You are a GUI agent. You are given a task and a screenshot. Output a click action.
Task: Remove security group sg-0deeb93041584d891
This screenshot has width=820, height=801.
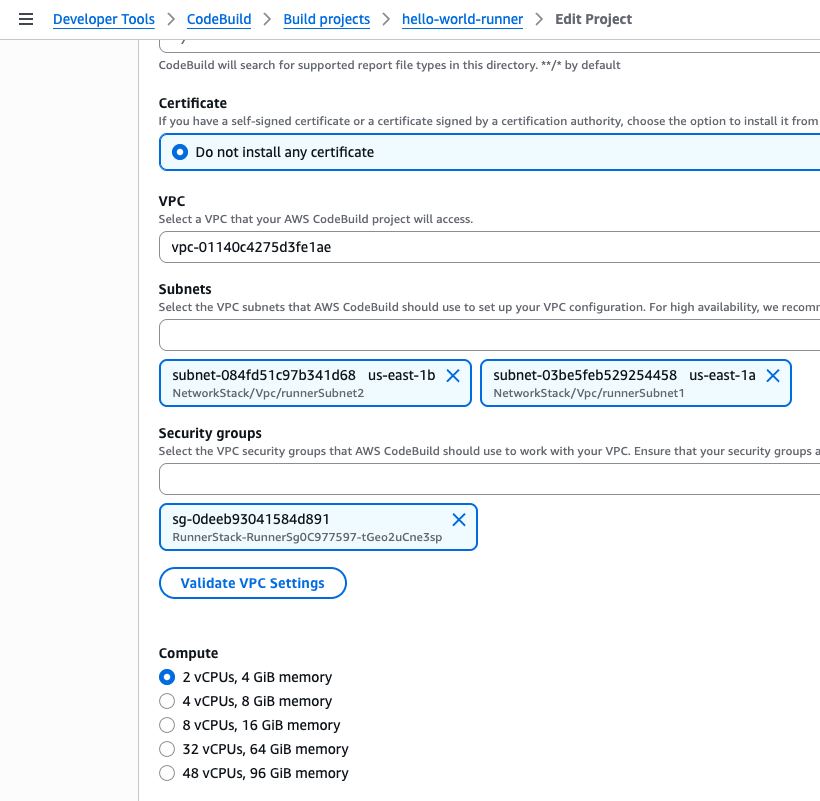pos(459,520)
